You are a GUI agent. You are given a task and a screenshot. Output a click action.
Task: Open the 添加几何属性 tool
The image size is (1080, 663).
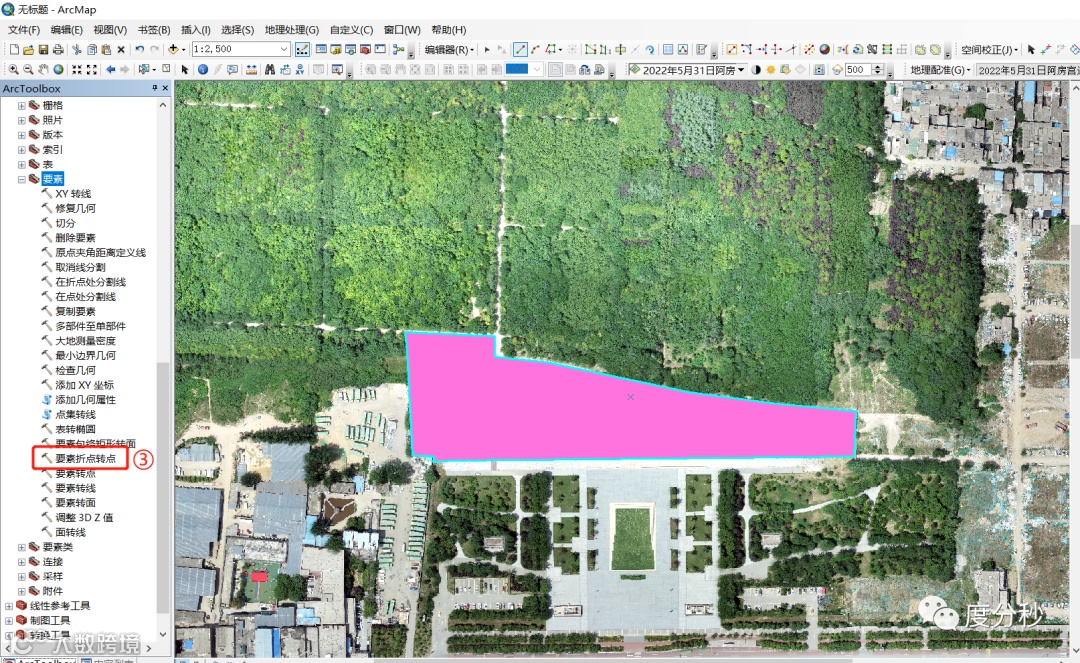[x=85, y=399]
